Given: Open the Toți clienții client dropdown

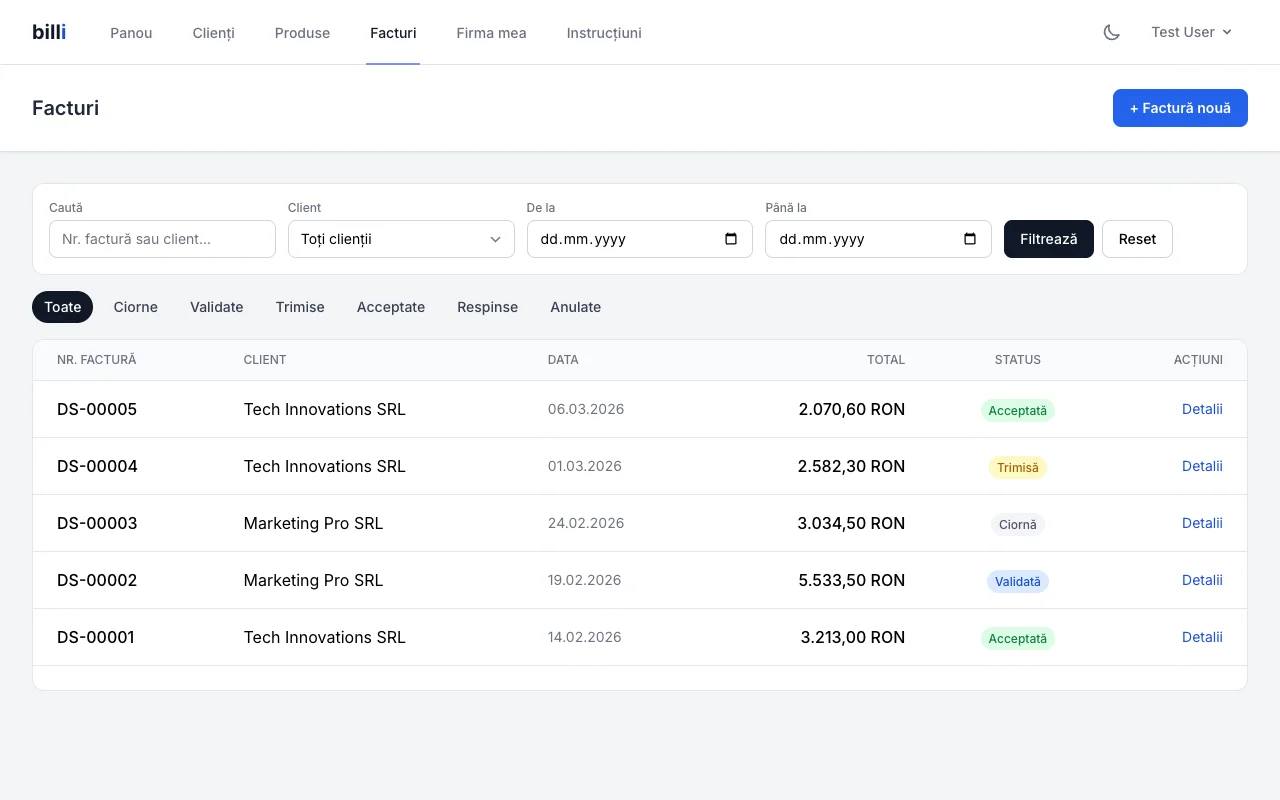Looking at the screenshot, I should point(401,239).
